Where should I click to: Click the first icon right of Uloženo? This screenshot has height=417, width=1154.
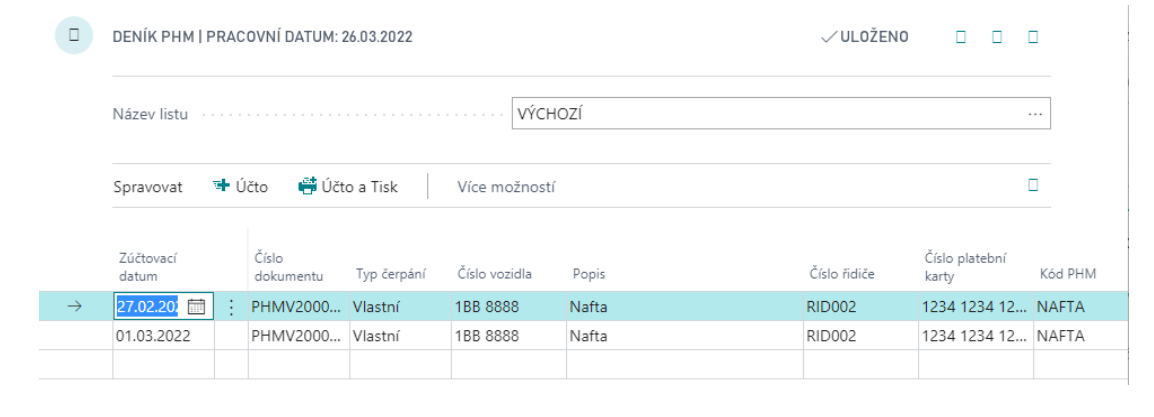click(961, 37)
